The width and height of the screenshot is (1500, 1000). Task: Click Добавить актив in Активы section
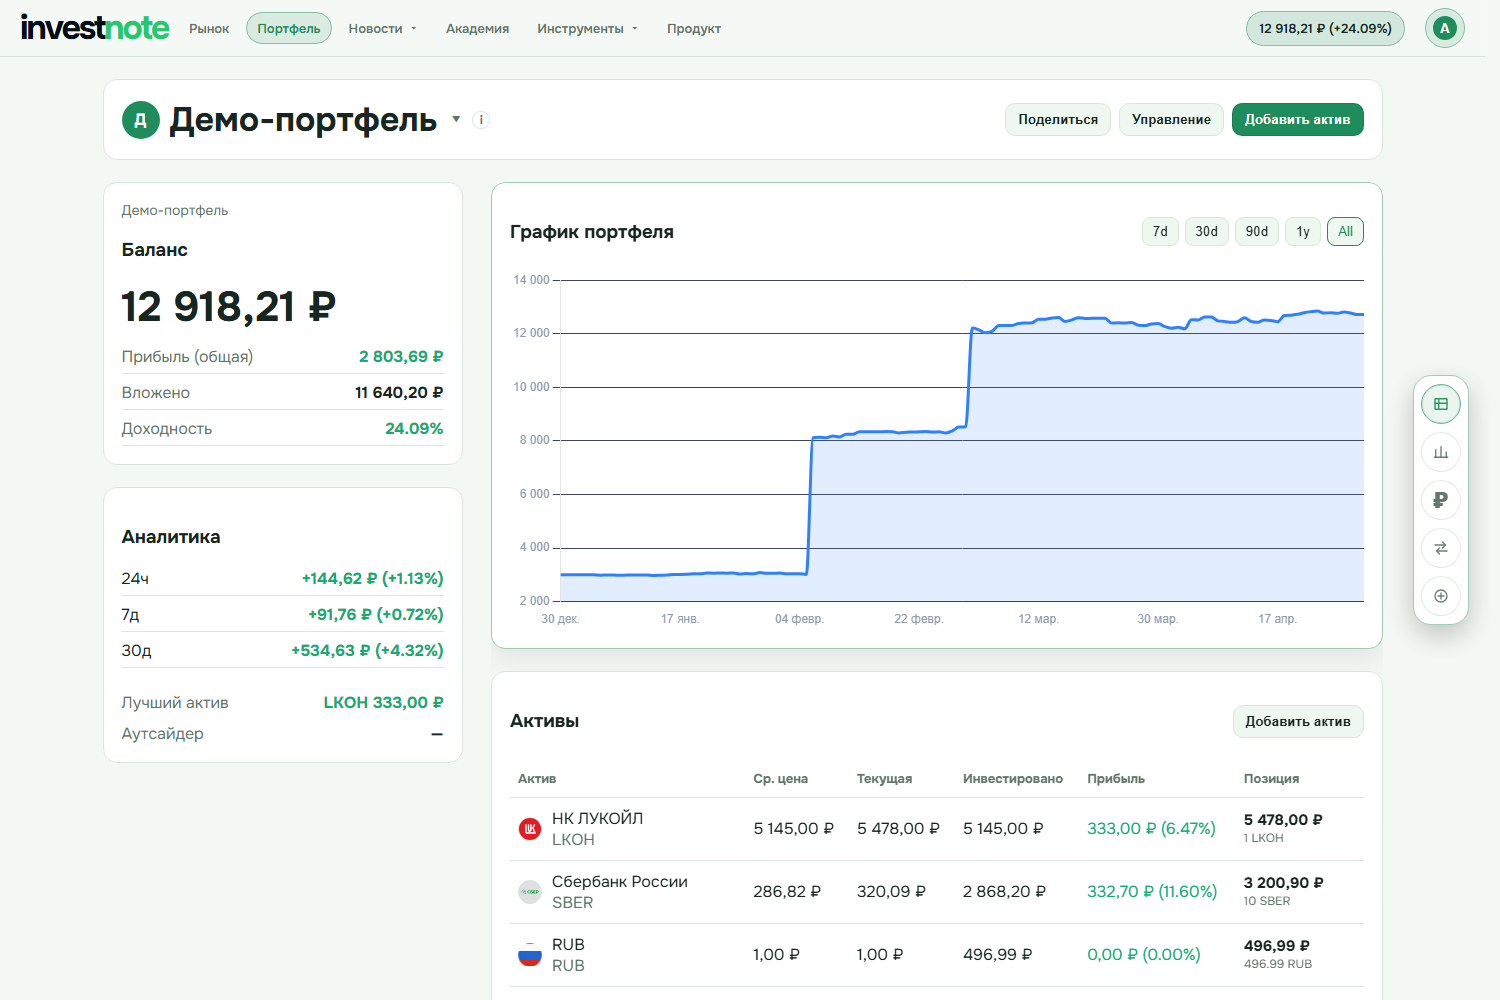pos(1298,722)
